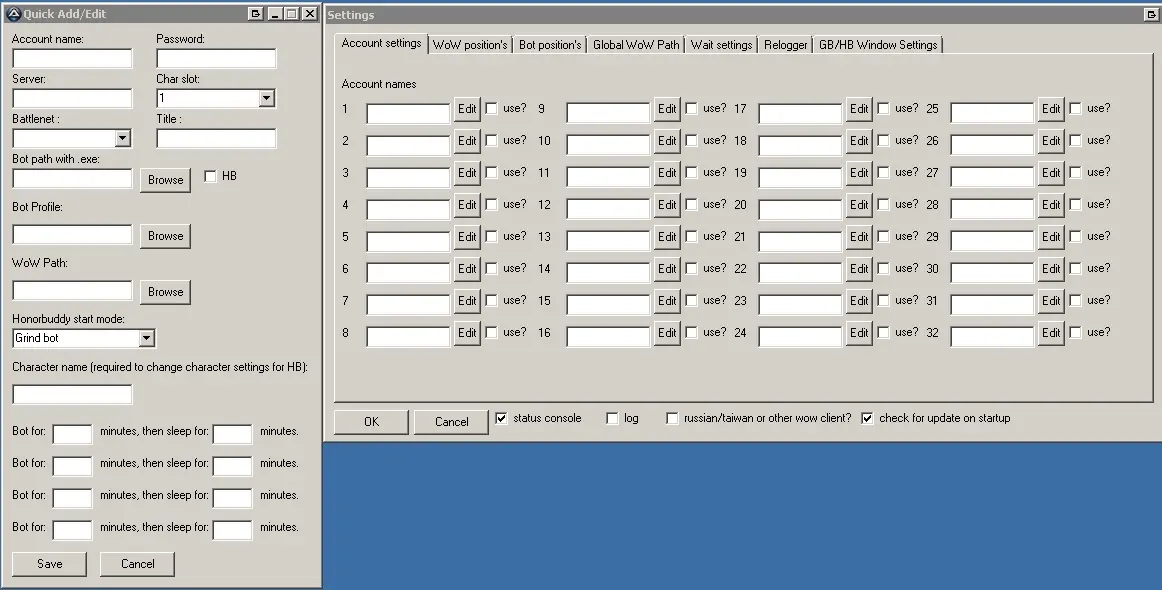Screen dimensions: 1162x590
Task: Enable the use? checkbox for account 1
Action: pos(491,109)
